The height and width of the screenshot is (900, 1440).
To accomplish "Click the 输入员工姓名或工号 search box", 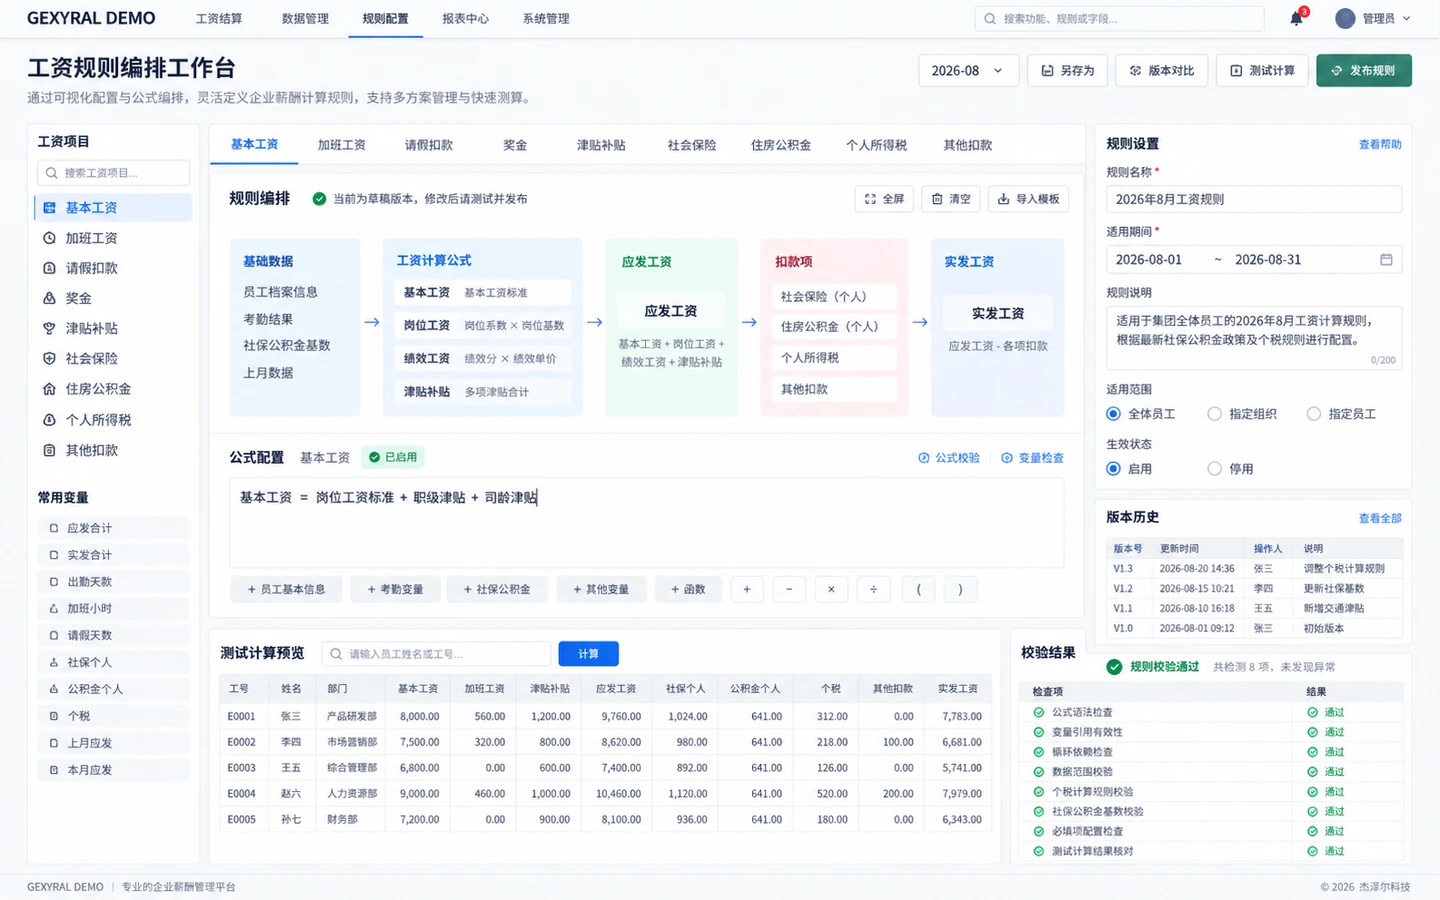I will click(x=436, y=654).
